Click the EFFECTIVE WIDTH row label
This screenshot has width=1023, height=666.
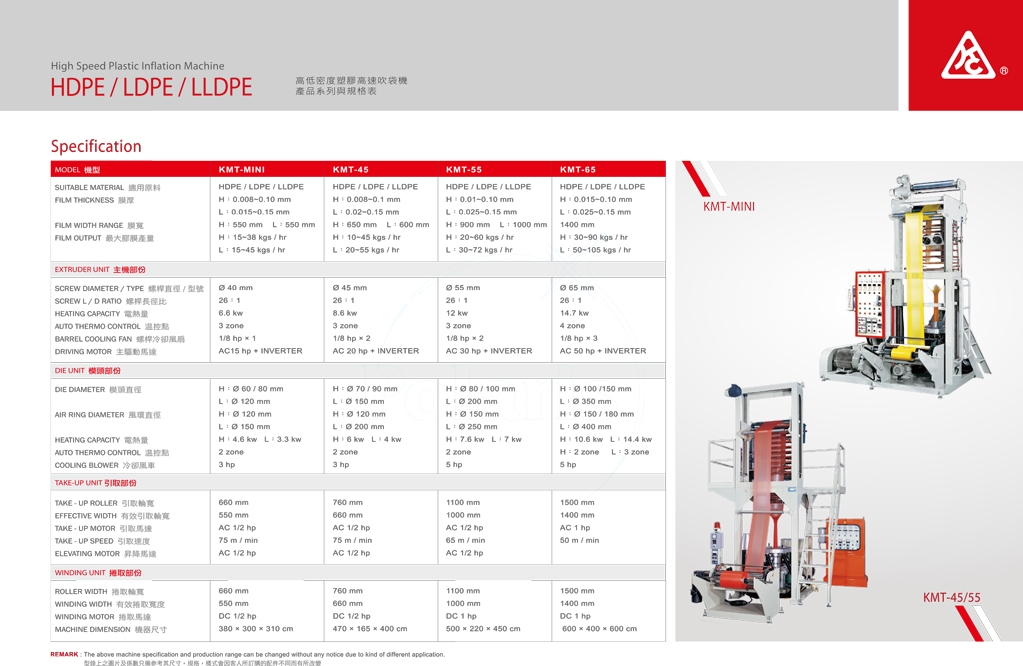click(112, 516)
